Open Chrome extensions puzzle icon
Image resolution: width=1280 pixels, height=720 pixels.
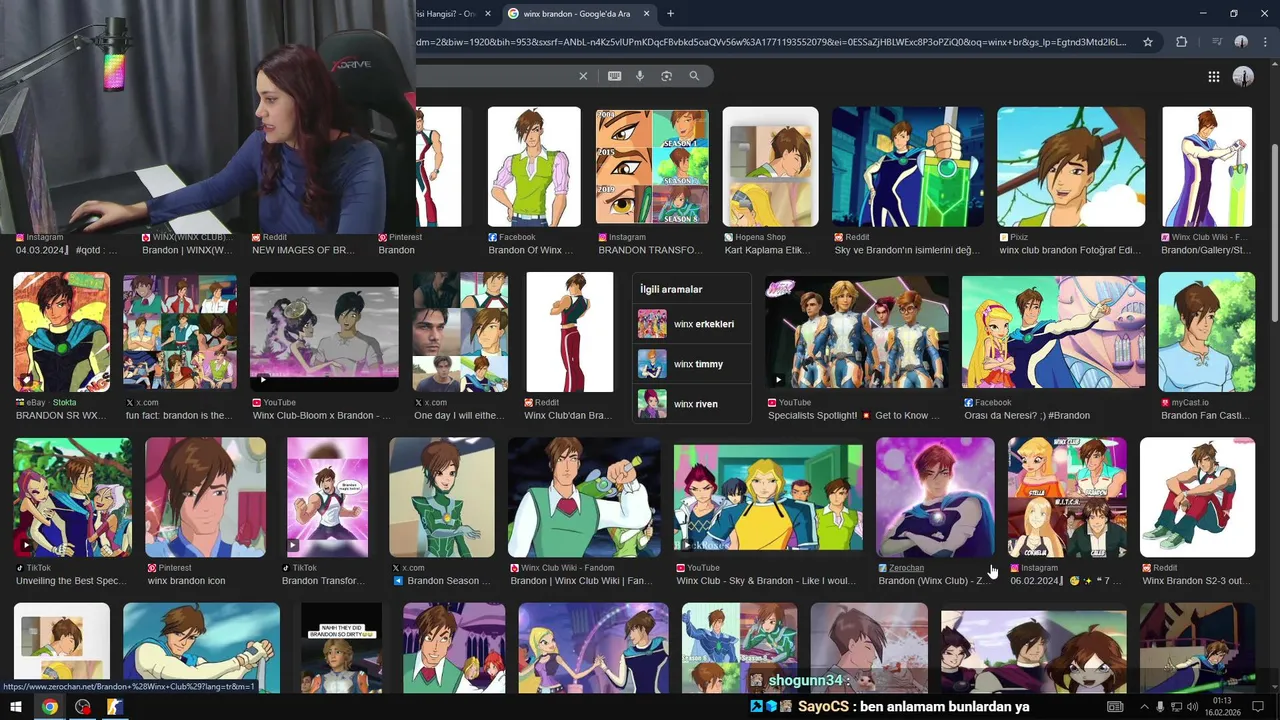(x=1182, y=42)
